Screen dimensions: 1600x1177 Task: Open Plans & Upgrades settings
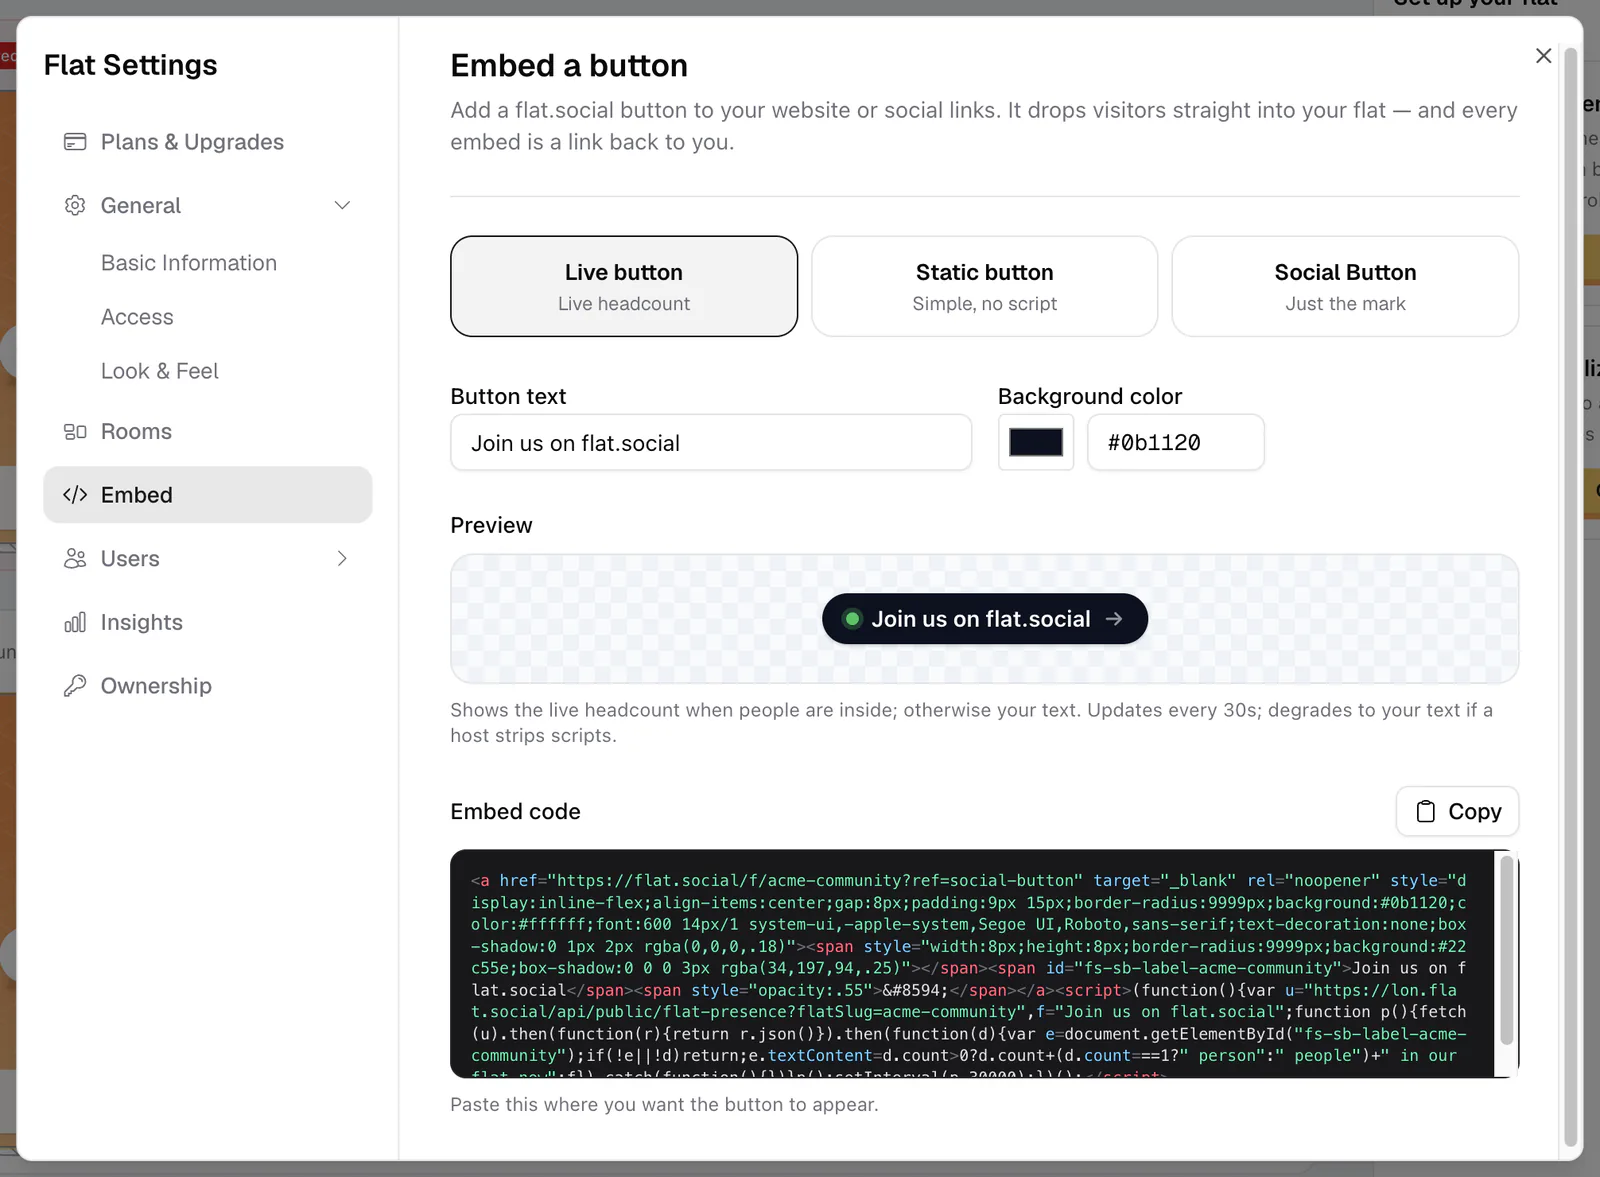(208, 142)
